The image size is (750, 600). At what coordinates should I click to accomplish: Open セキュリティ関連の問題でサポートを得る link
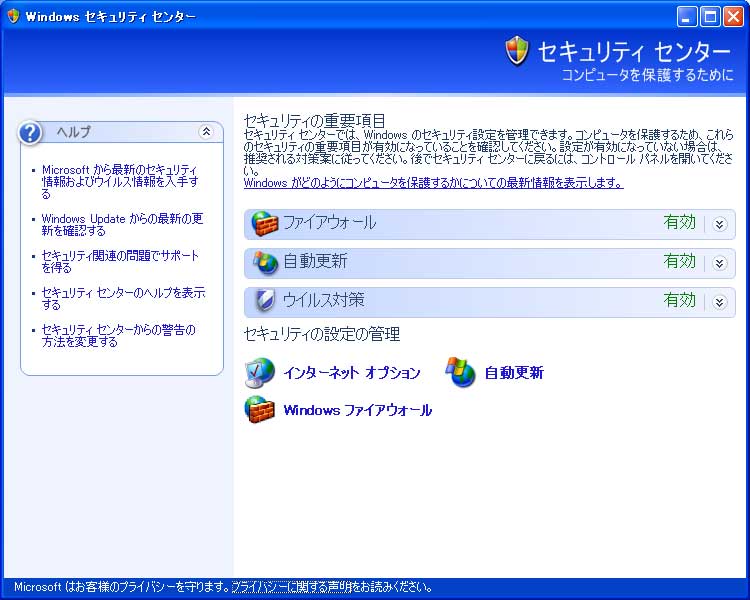[120, 261]
